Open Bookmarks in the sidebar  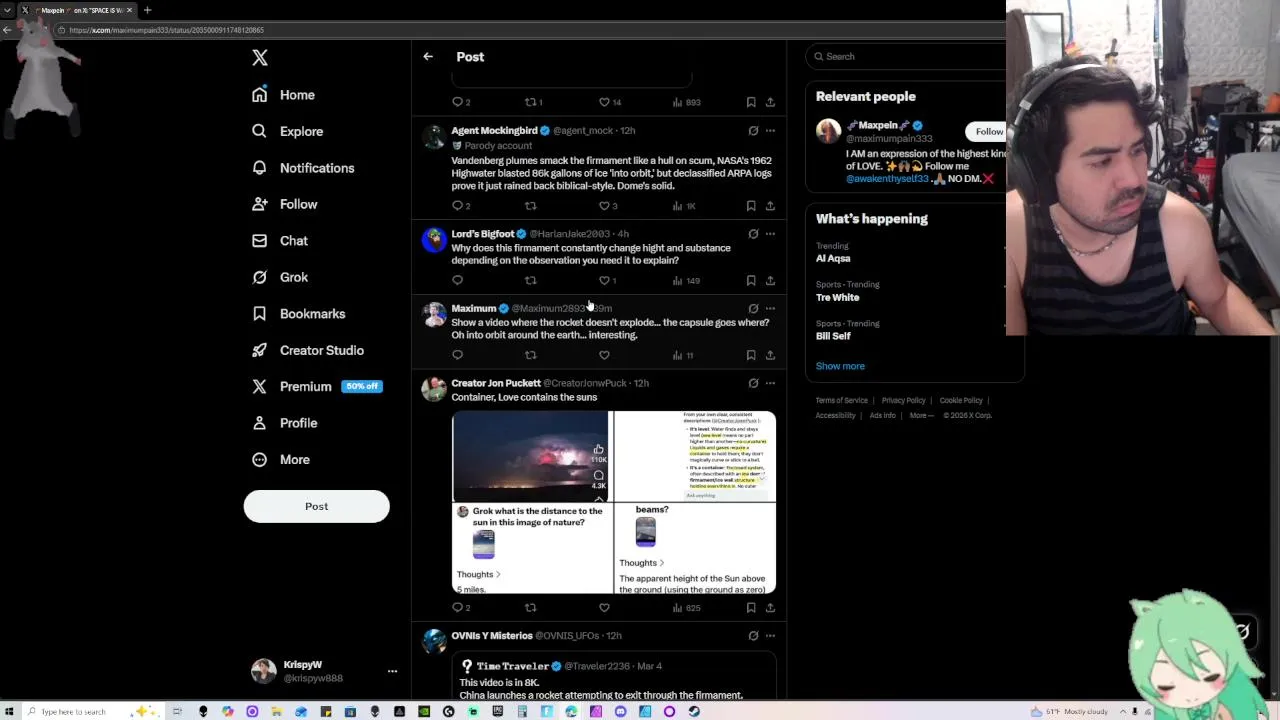coord(299,314)
